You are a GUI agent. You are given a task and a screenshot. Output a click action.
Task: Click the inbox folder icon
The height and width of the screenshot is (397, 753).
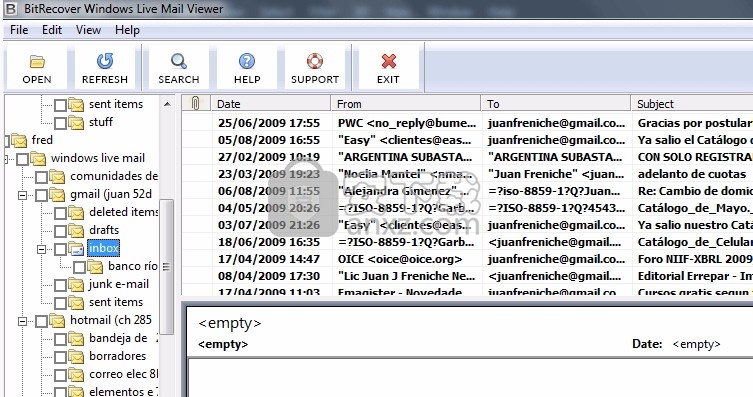tap(76, 249)
